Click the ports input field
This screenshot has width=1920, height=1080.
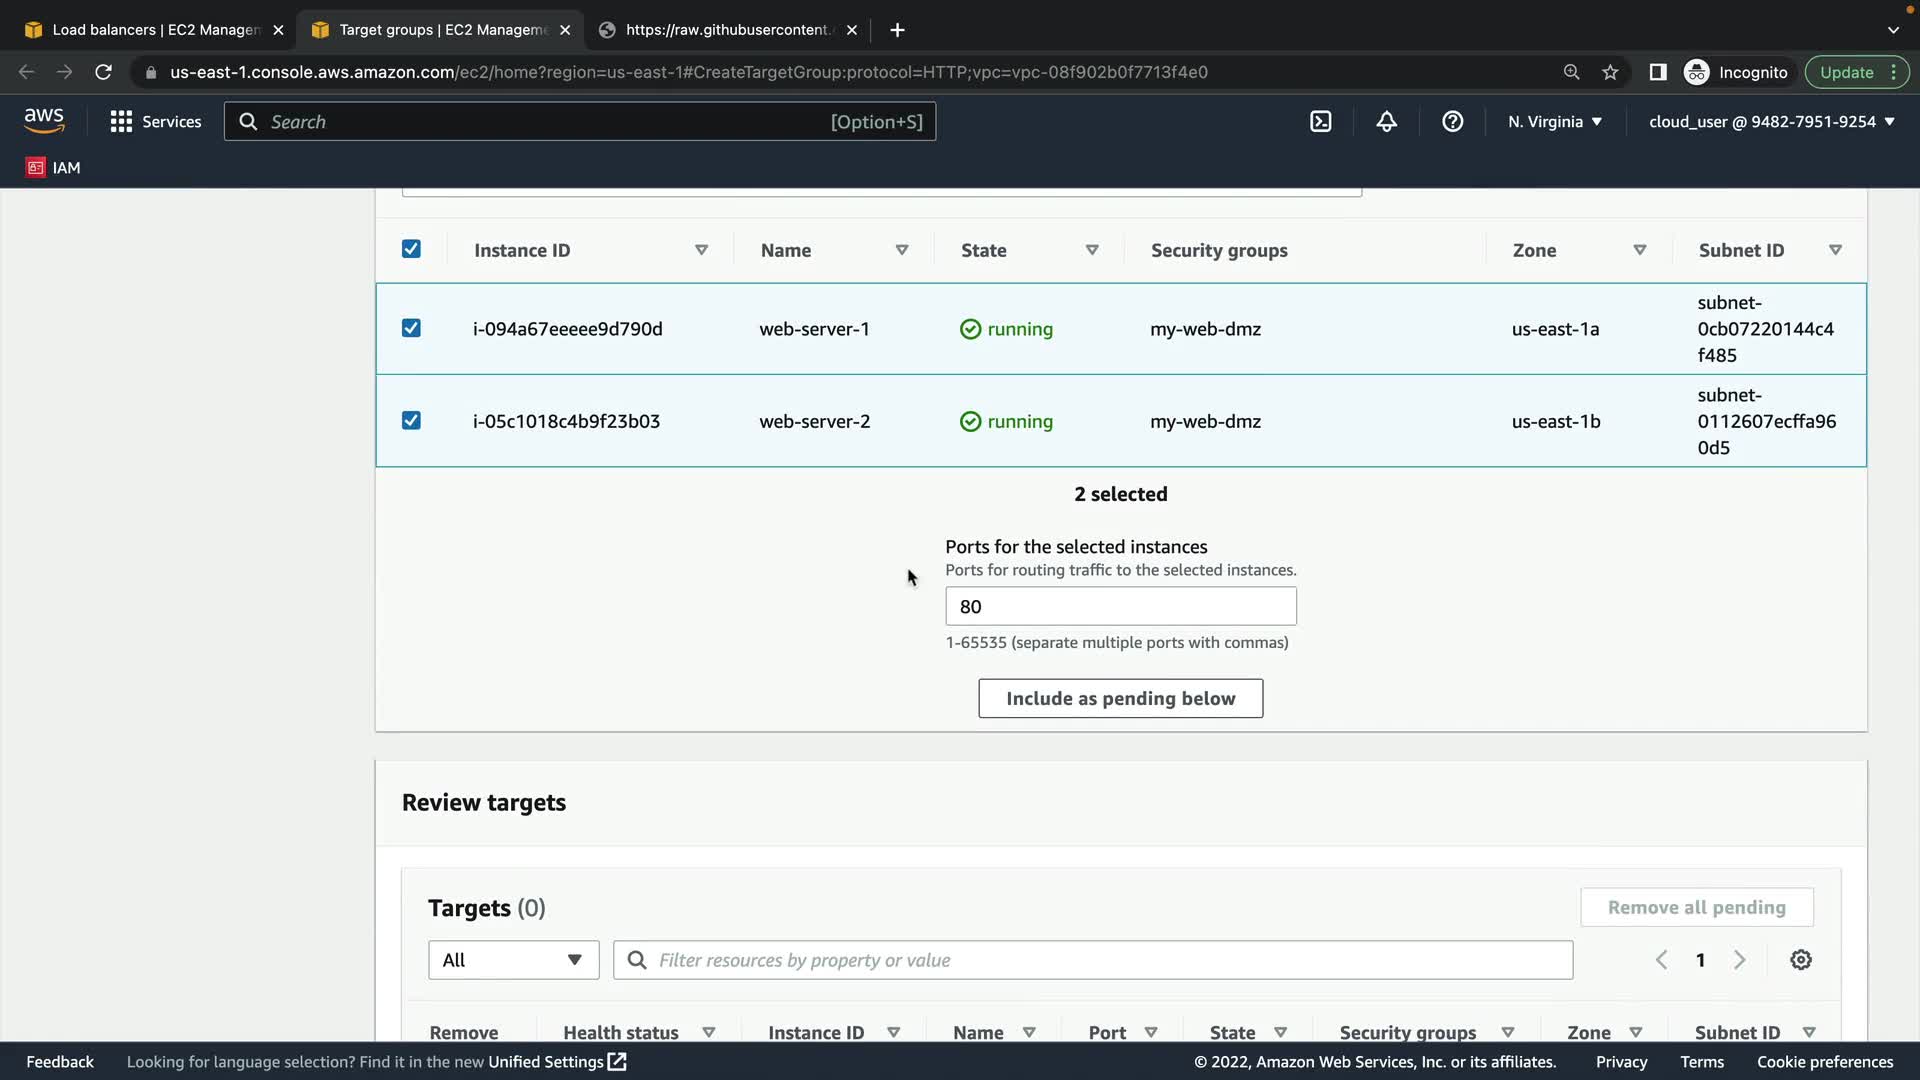click(x=1120, y=606)
